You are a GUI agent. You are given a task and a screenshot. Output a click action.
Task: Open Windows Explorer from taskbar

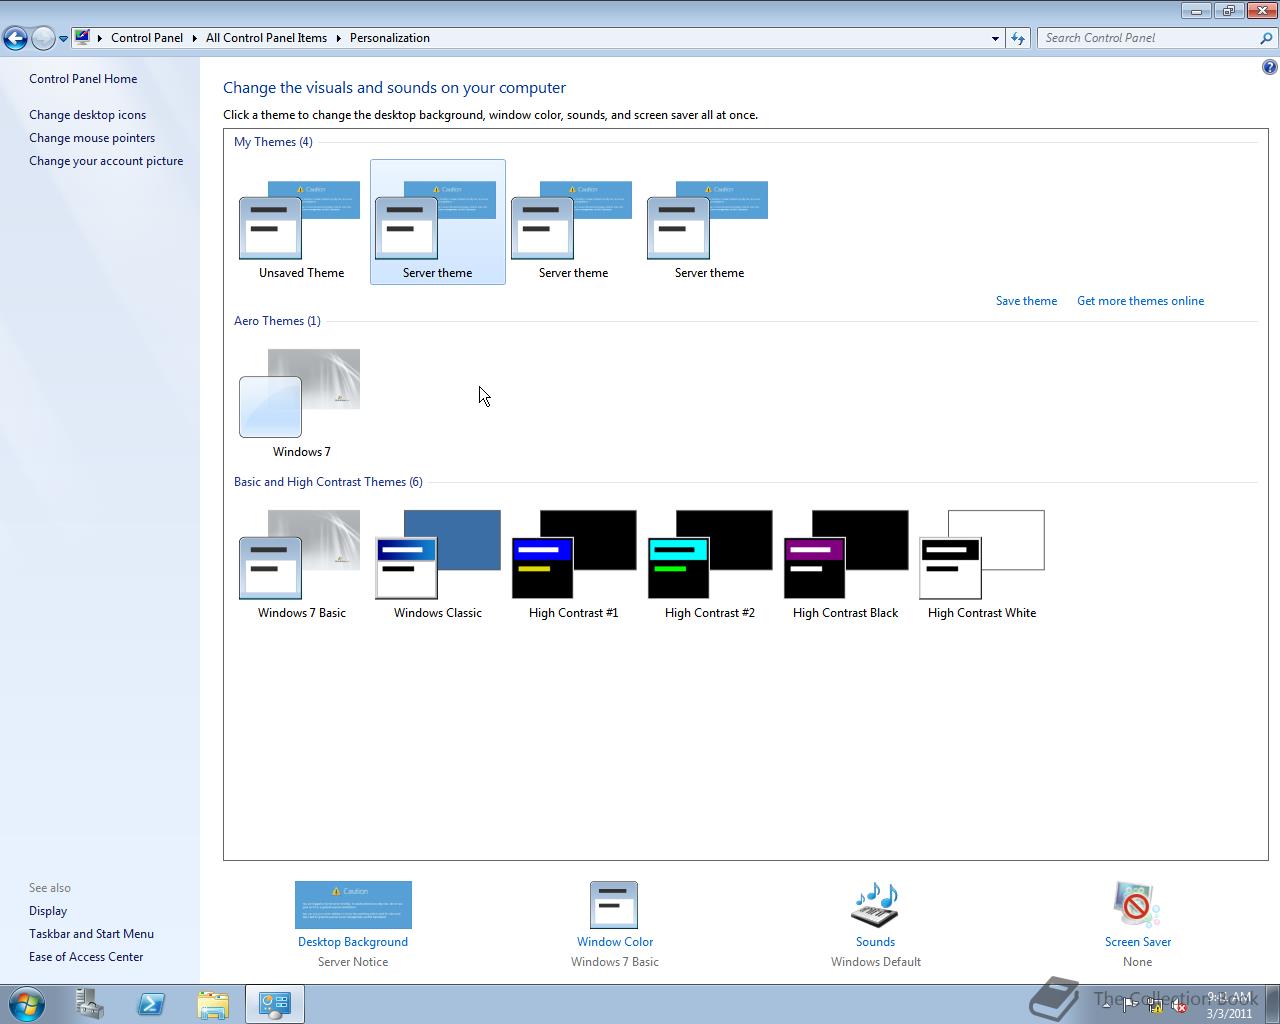[x=212, y=1004]
